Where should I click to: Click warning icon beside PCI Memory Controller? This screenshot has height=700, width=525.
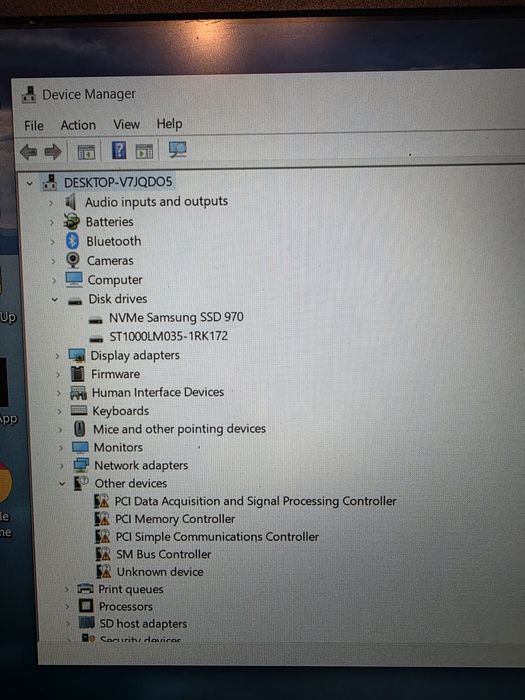(x=102, y=519)
